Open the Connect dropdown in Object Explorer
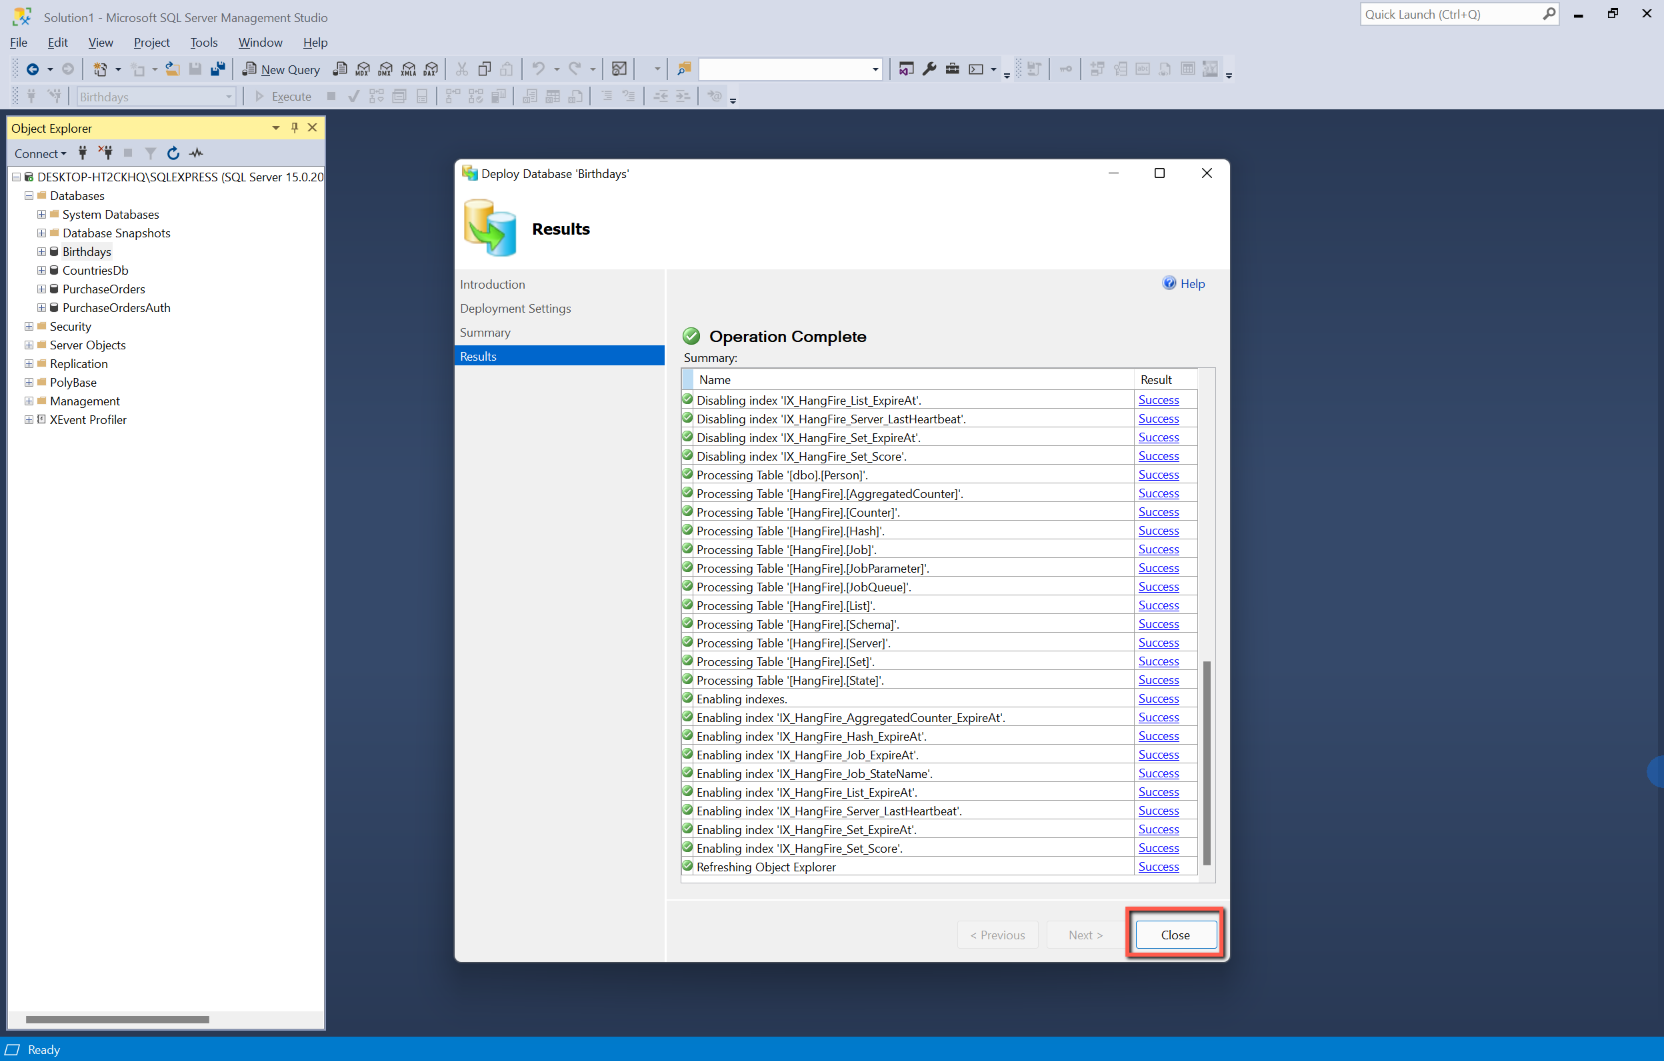 point(40,153)
